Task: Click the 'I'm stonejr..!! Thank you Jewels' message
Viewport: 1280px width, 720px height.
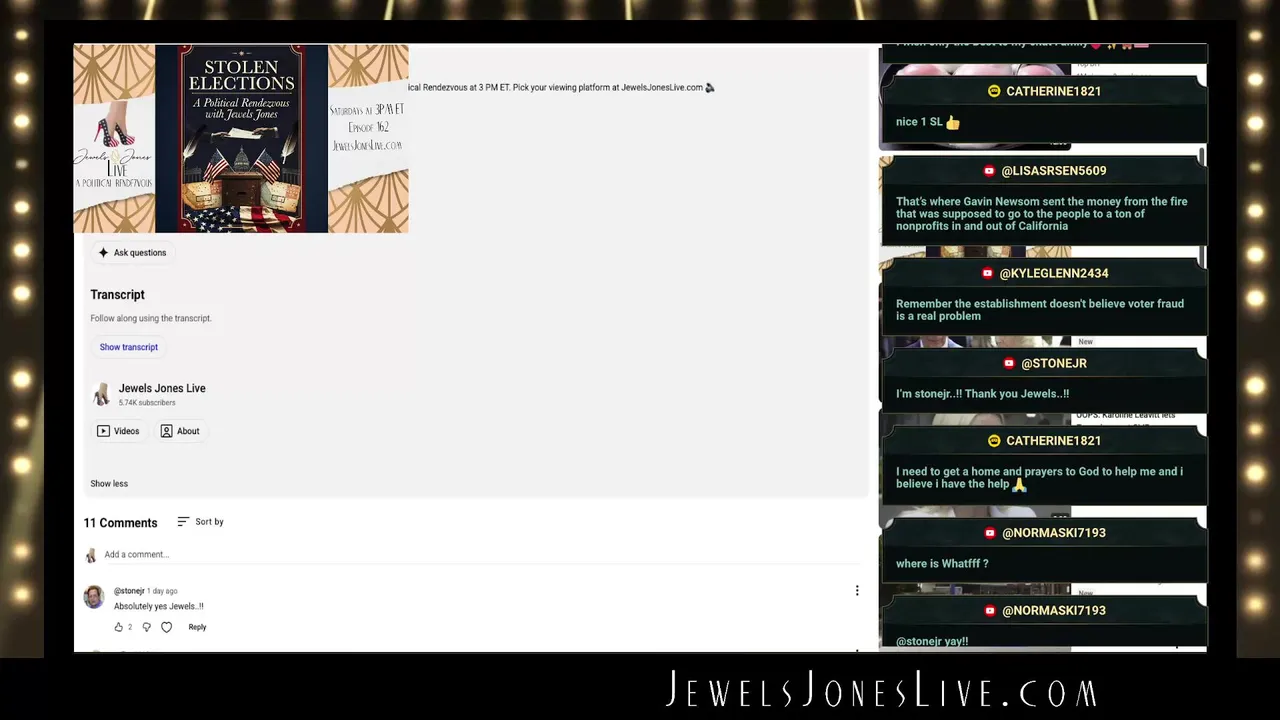Action: [982, 394]
